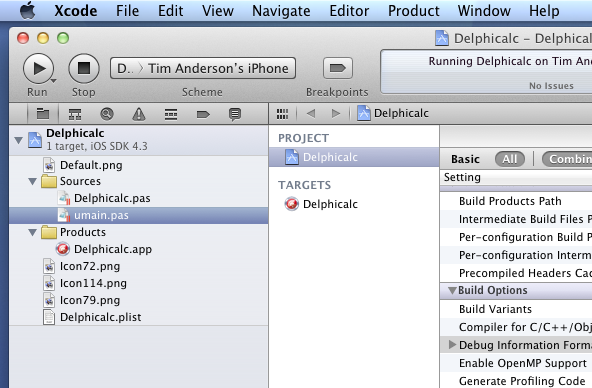Select umain.pas file
Image resolution: width=592 pixels, height=388 pixels.
click(139, 215)
